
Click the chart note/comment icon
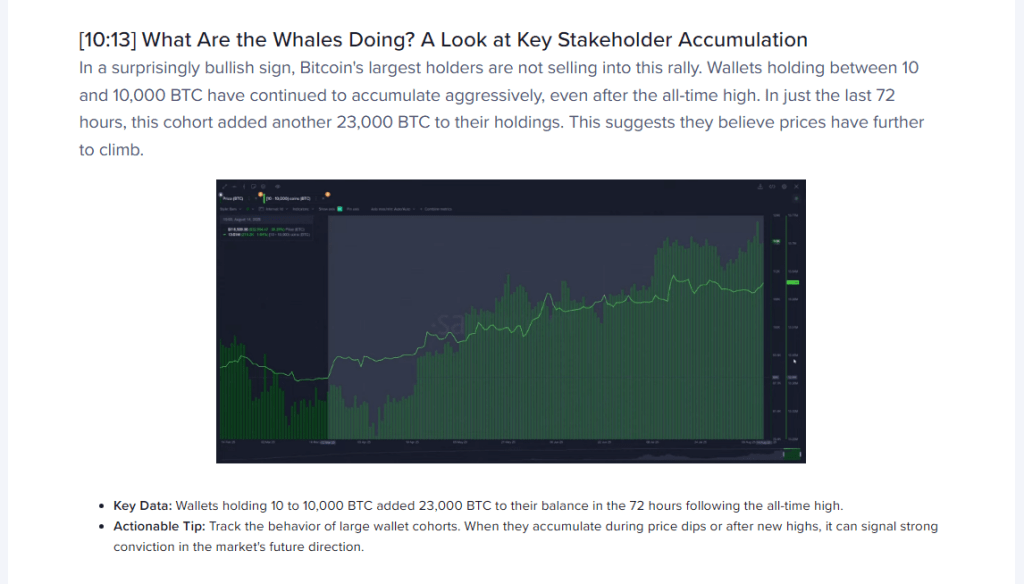pyautogui.click(x=255, y=186)
